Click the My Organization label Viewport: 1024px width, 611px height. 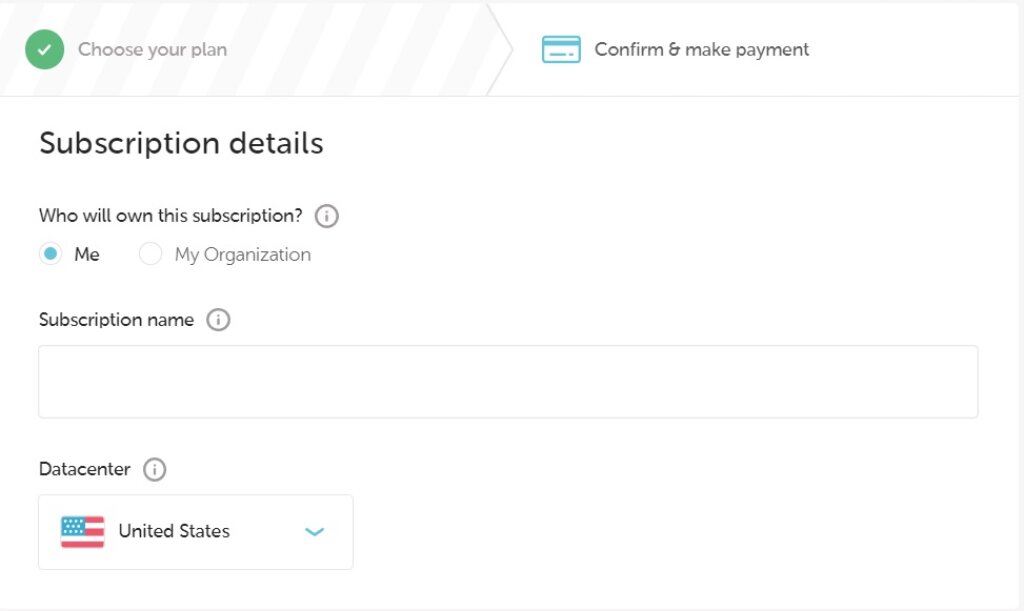242,255
